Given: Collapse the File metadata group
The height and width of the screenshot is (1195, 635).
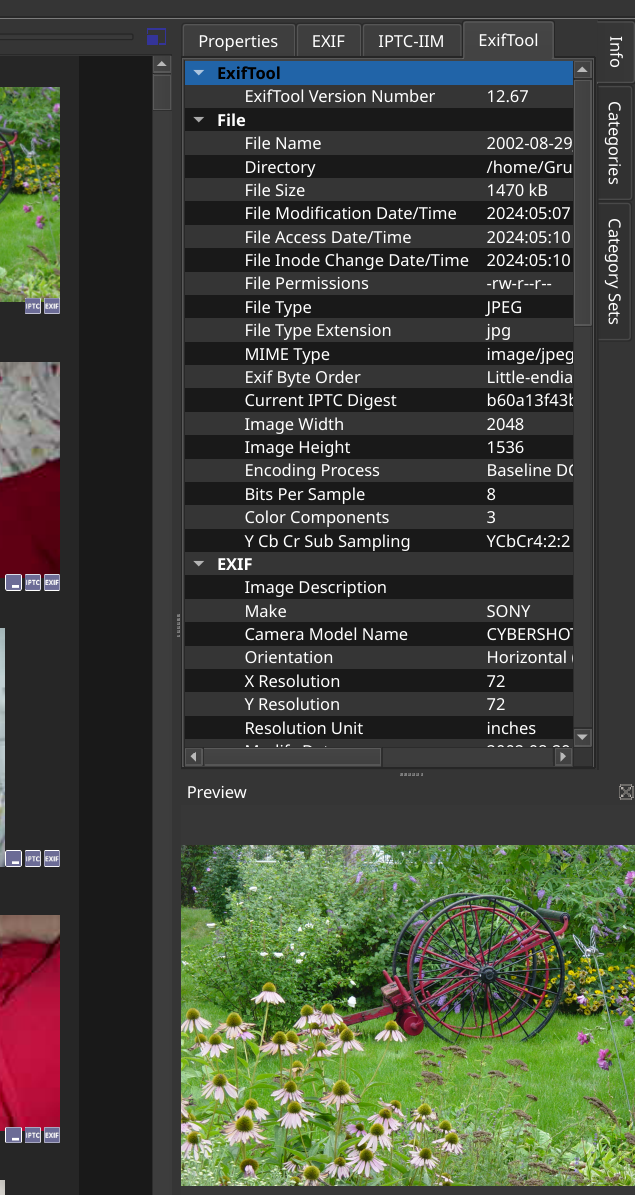Looking at the screenshot, I should click(x=199, y=120).
